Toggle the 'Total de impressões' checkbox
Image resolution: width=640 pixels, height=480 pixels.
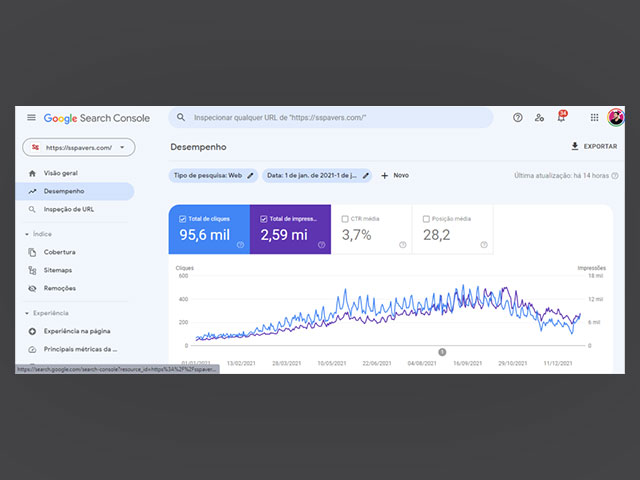click(263, 218)
